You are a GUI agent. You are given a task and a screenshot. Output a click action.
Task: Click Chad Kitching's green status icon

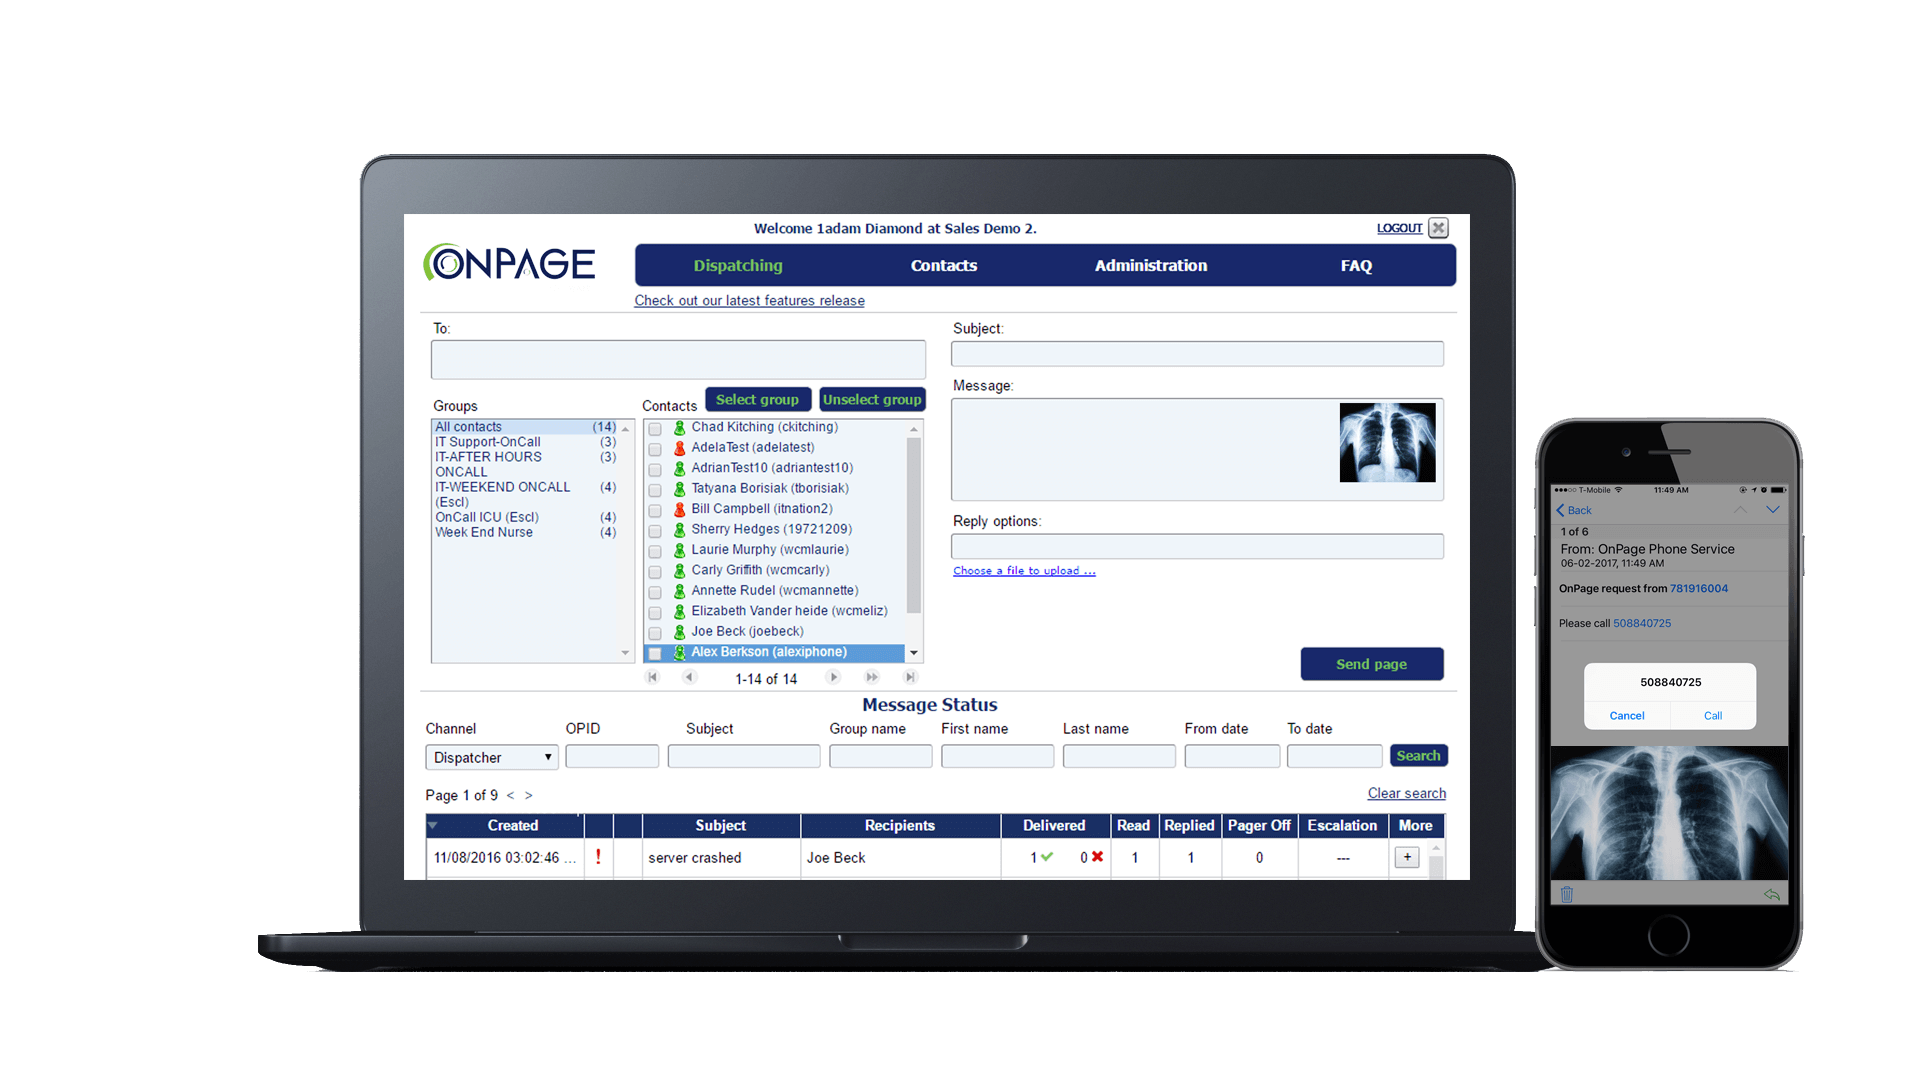(680, 428)
